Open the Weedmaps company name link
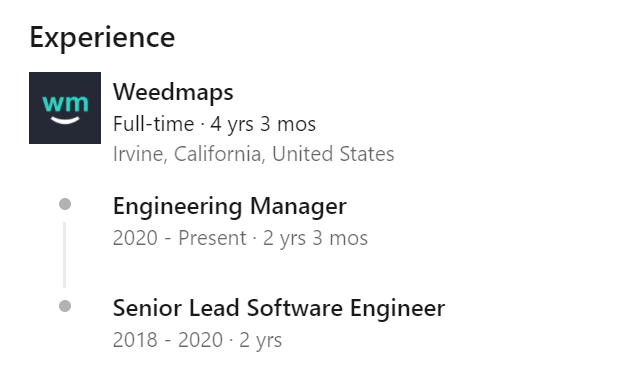The image size is (624, 384). [x=173, y=92]
